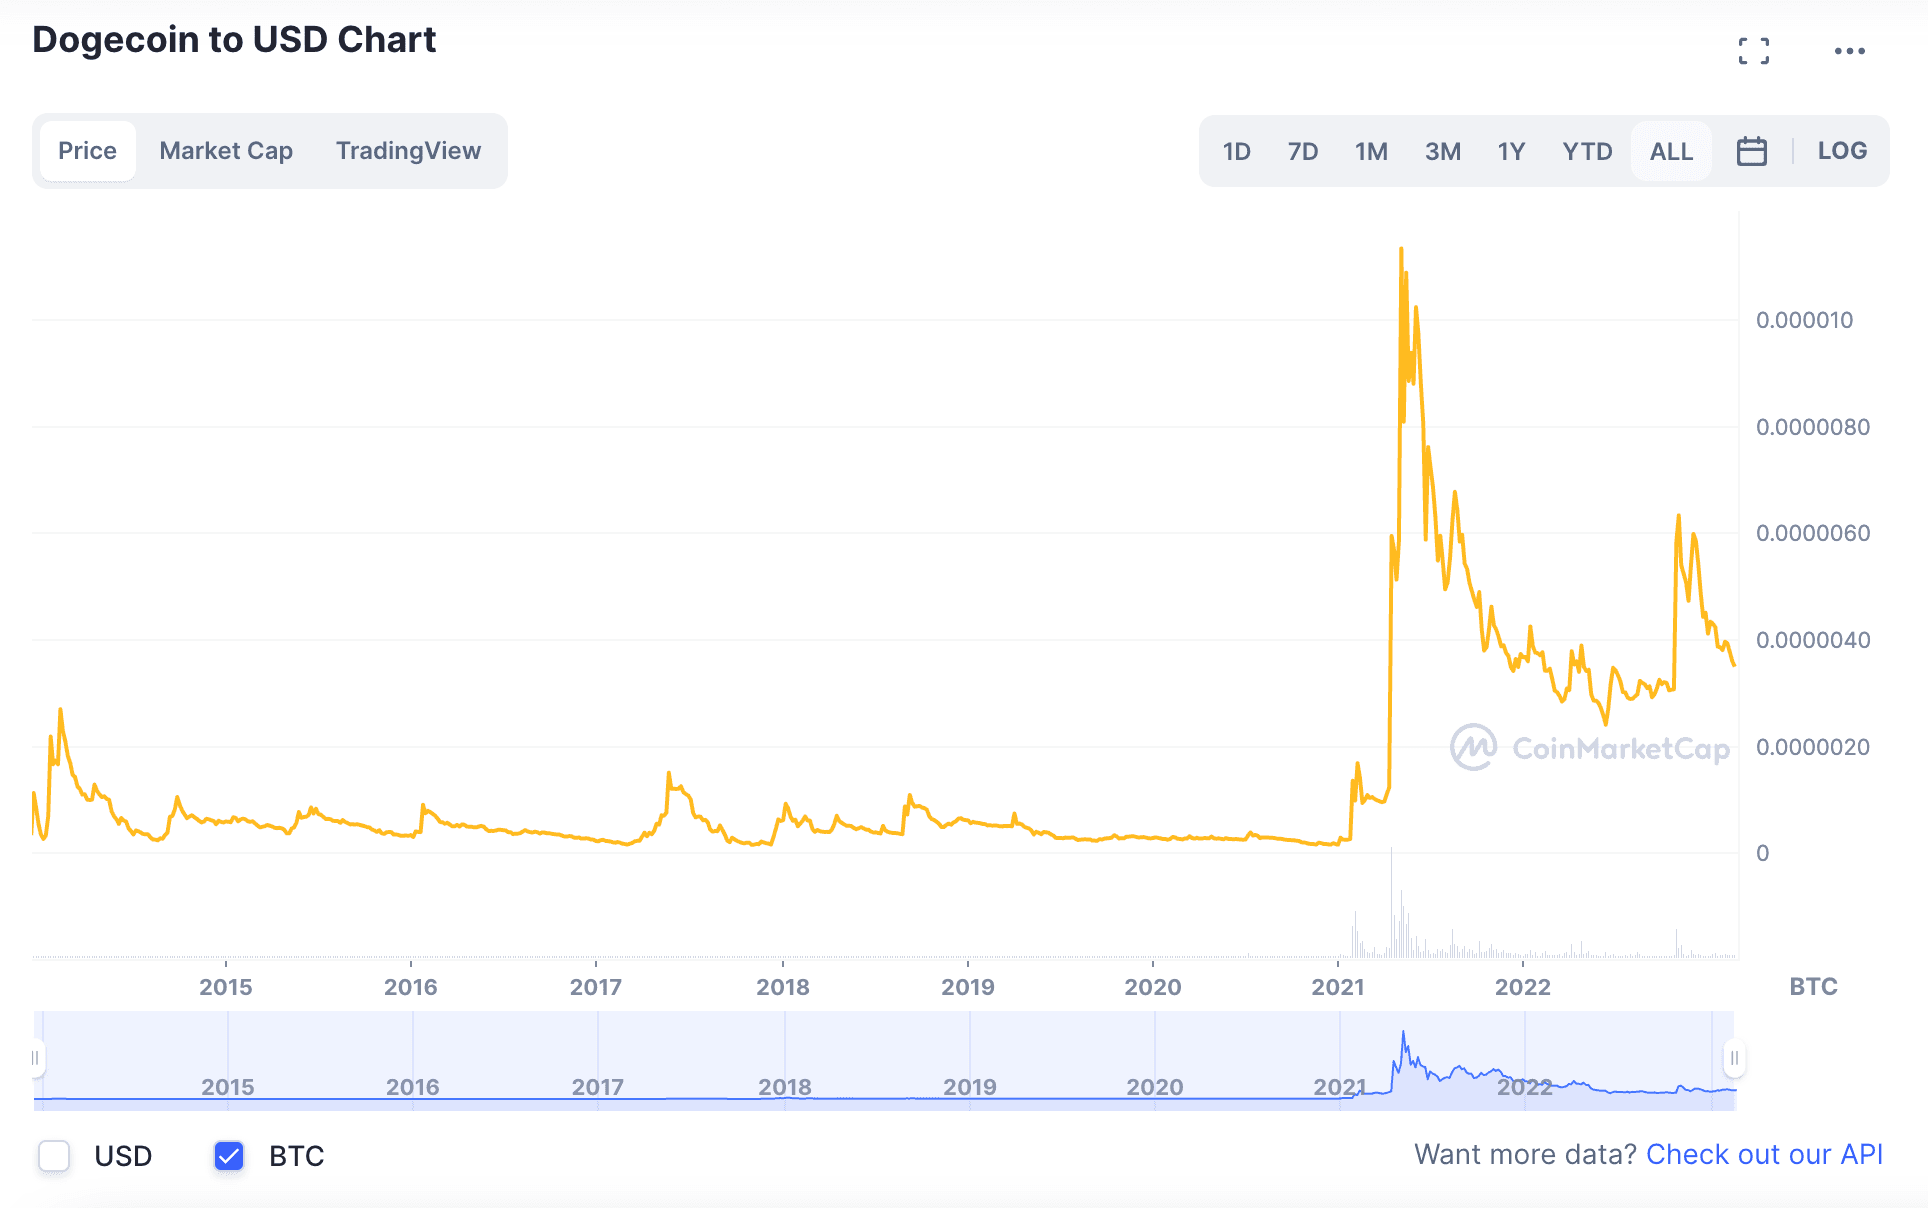
Task: Switch to the Market Cap tab
Action: (226, 151)
